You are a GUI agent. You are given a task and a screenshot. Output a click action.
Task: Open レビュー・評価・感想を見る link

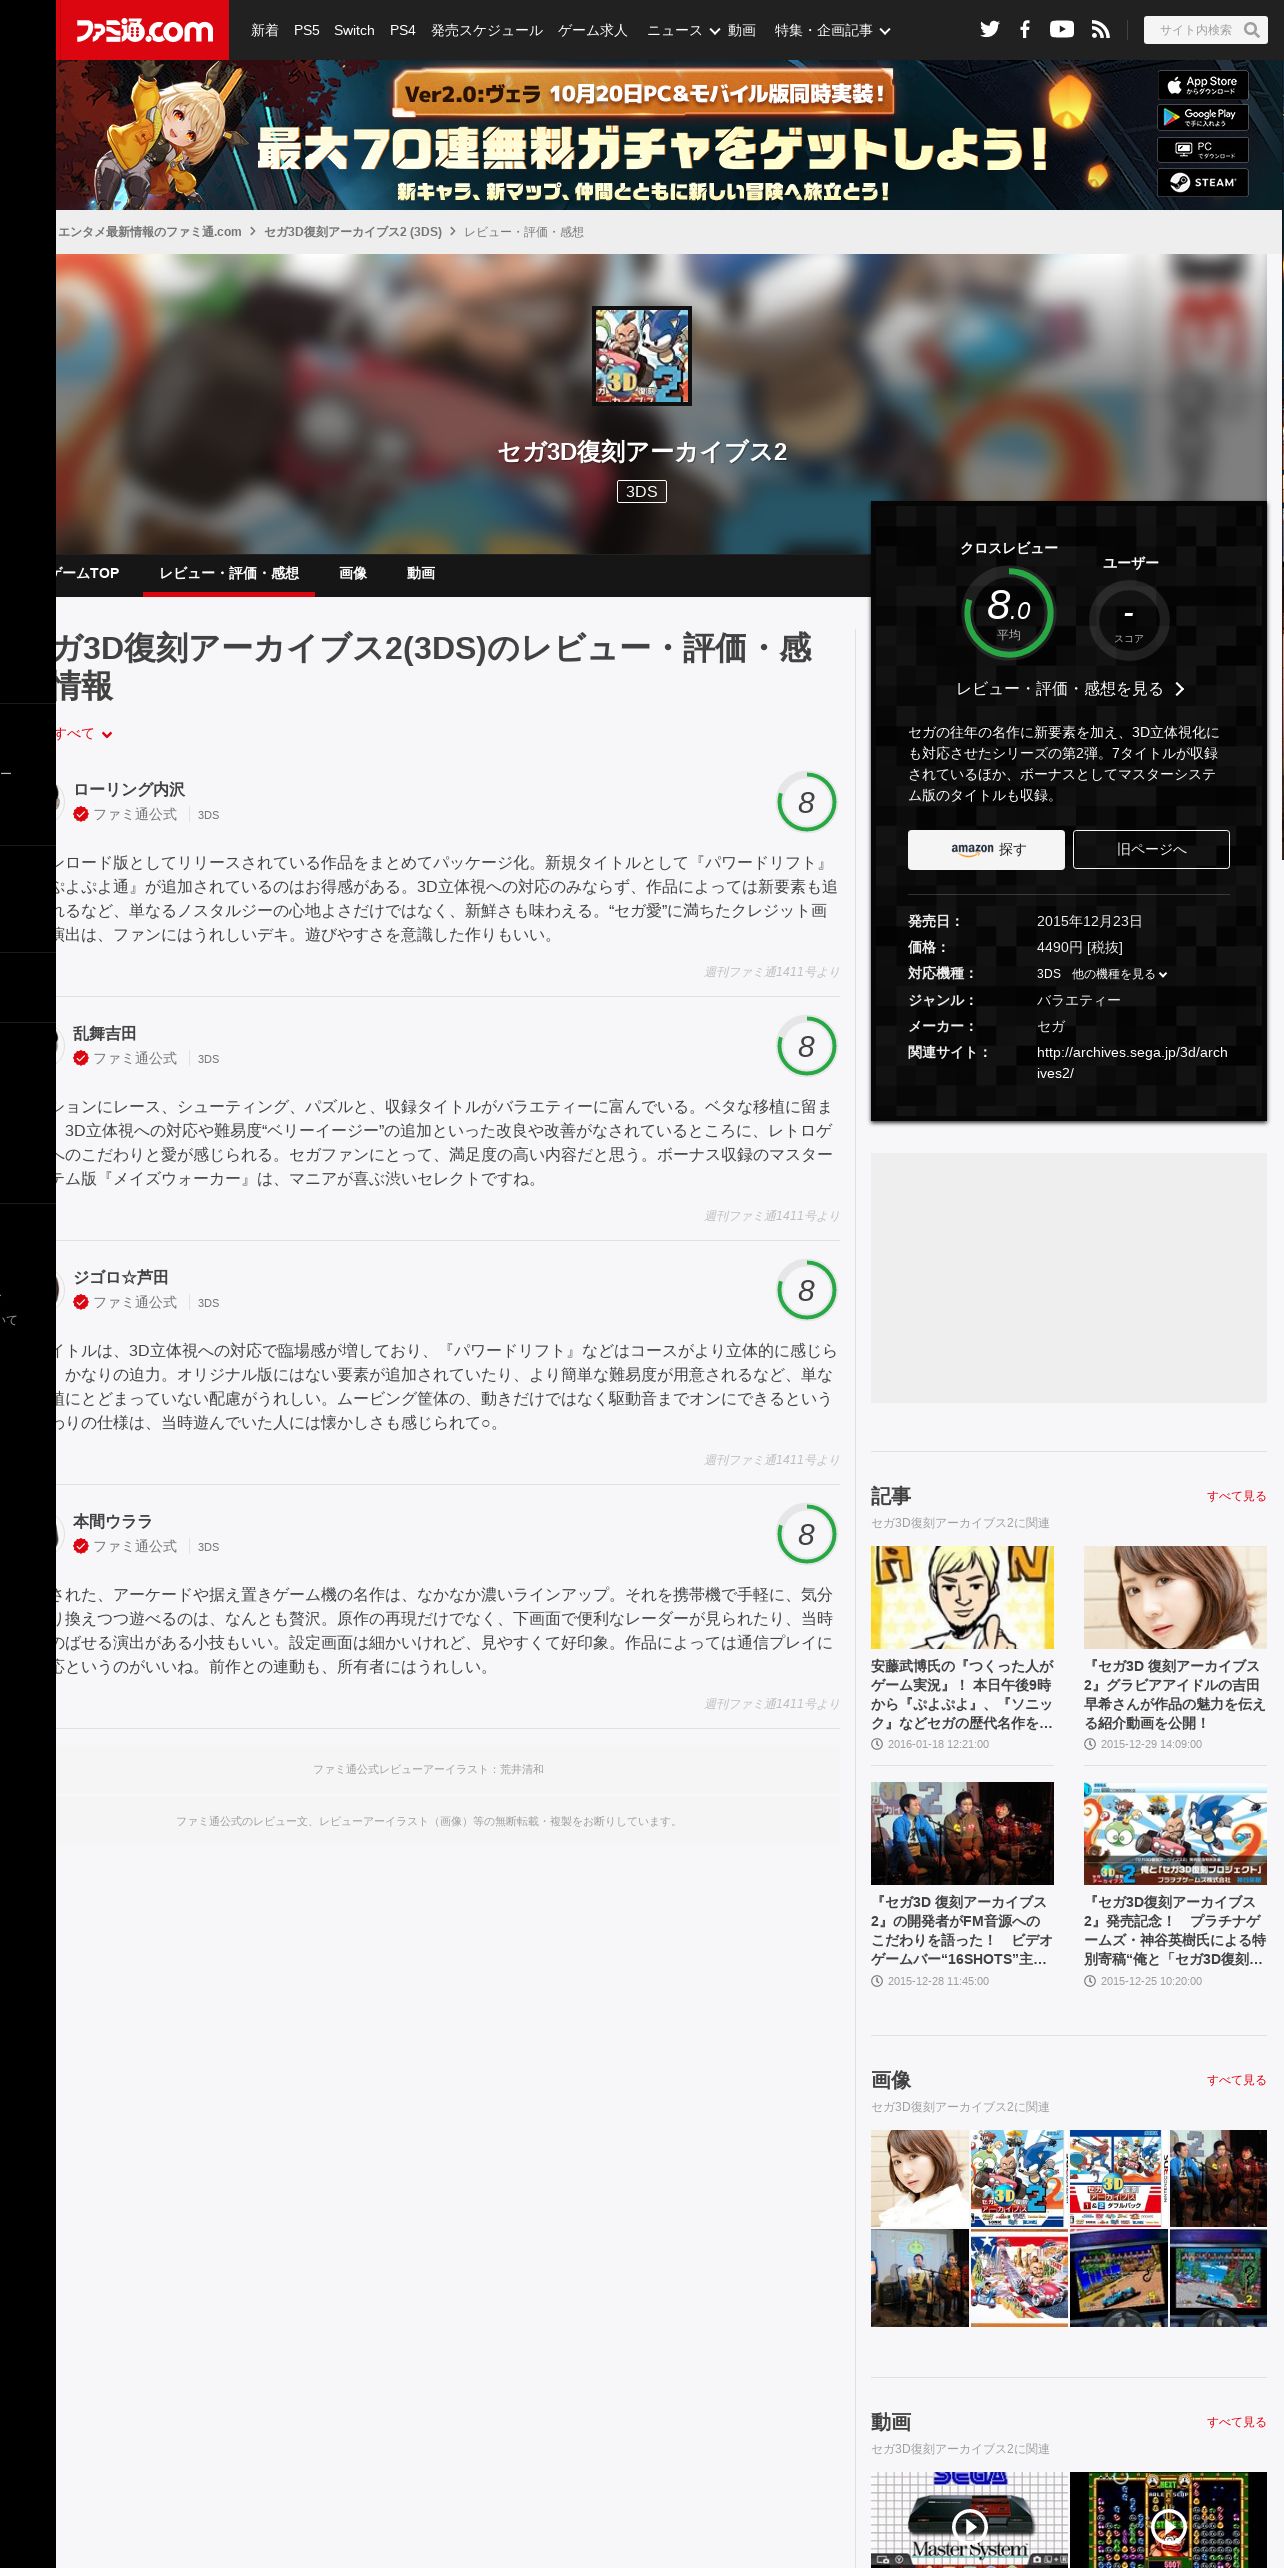(x=1069, y=689)
